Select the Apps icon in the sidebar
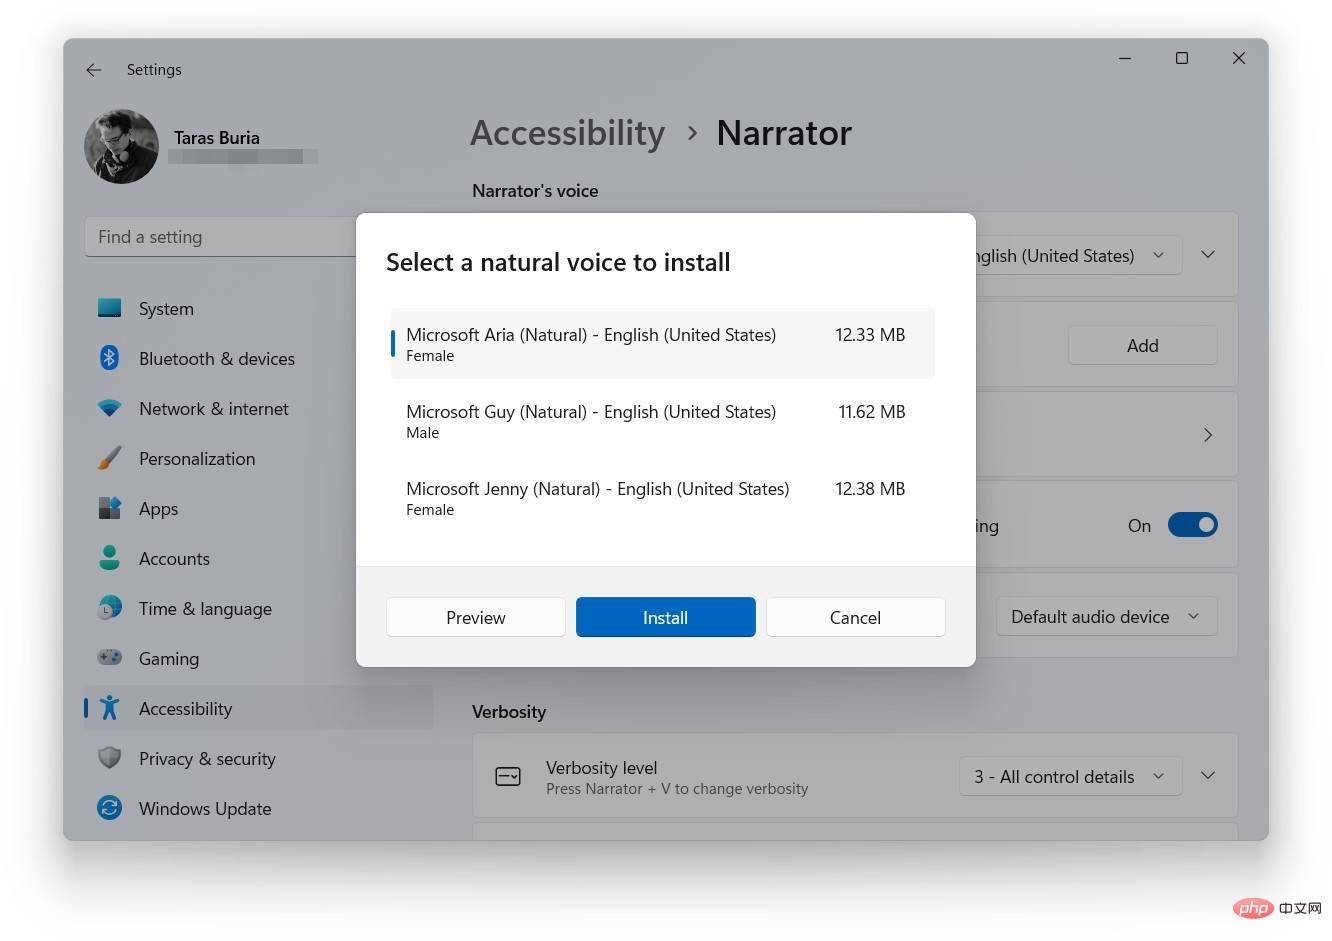Screen dimensions: 1332x941 (110, 508)
